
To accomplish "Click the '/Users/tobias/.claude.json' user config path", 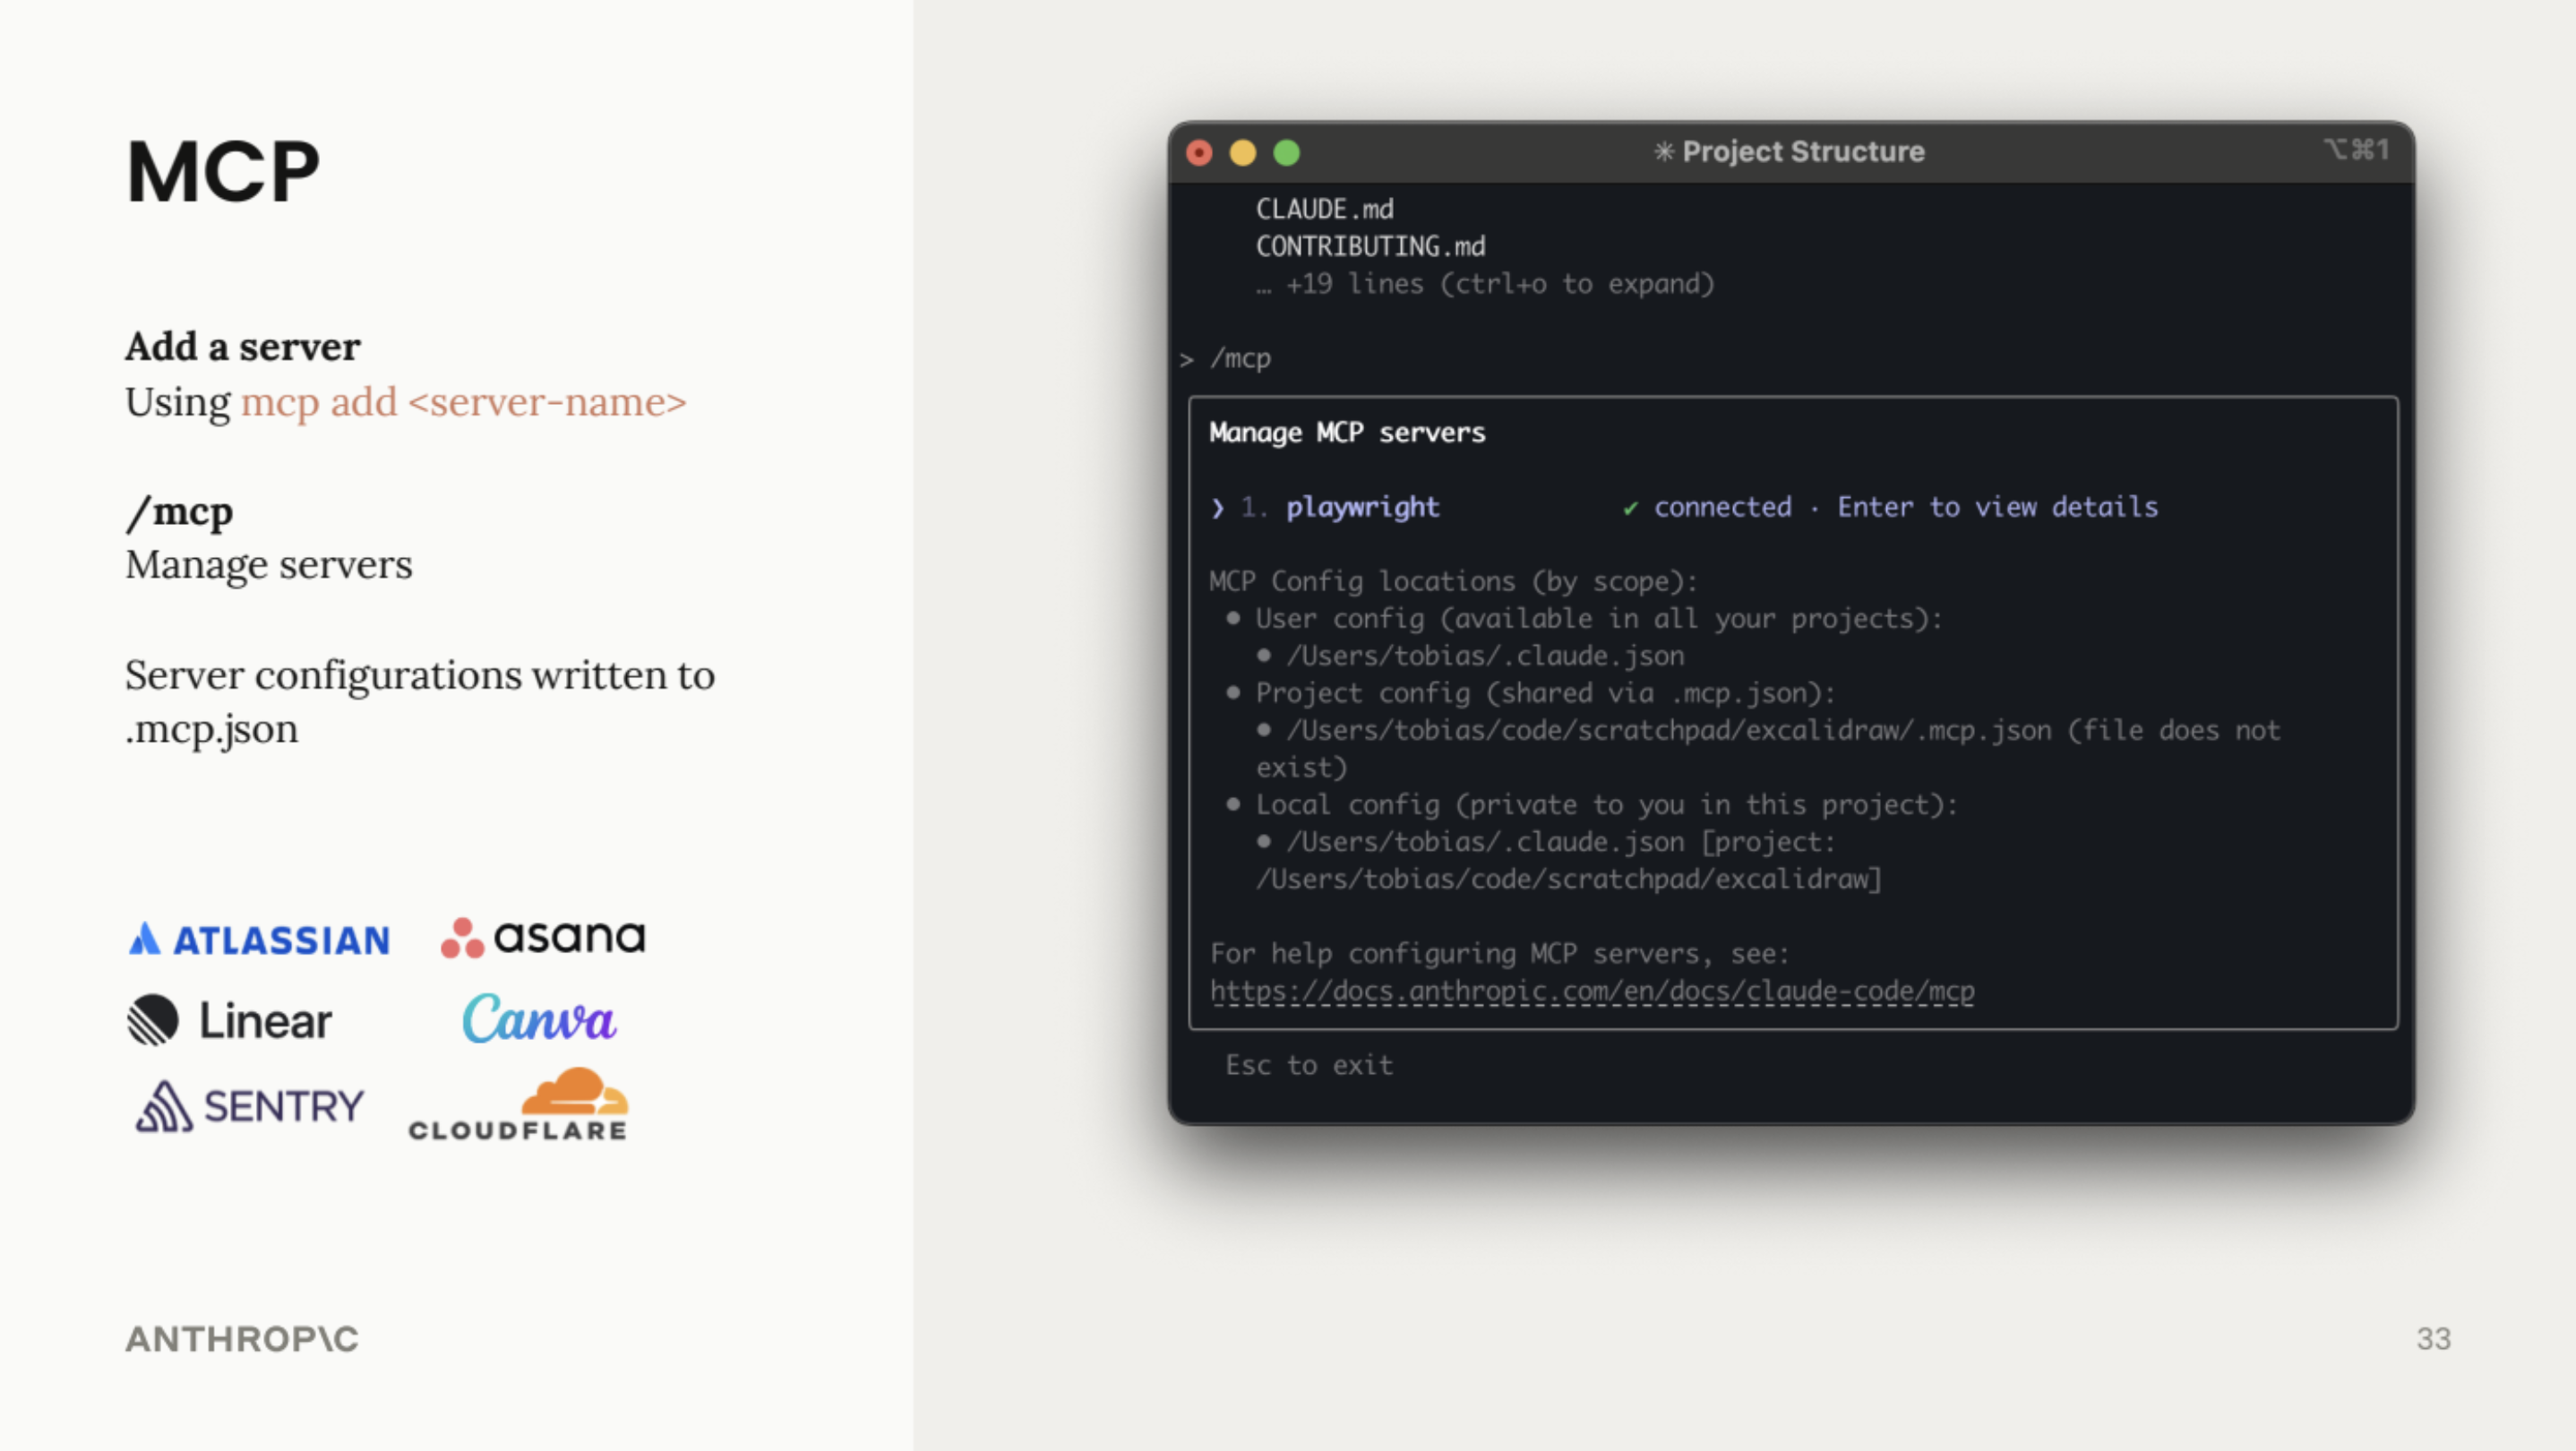I will (x=1485, y=656).
